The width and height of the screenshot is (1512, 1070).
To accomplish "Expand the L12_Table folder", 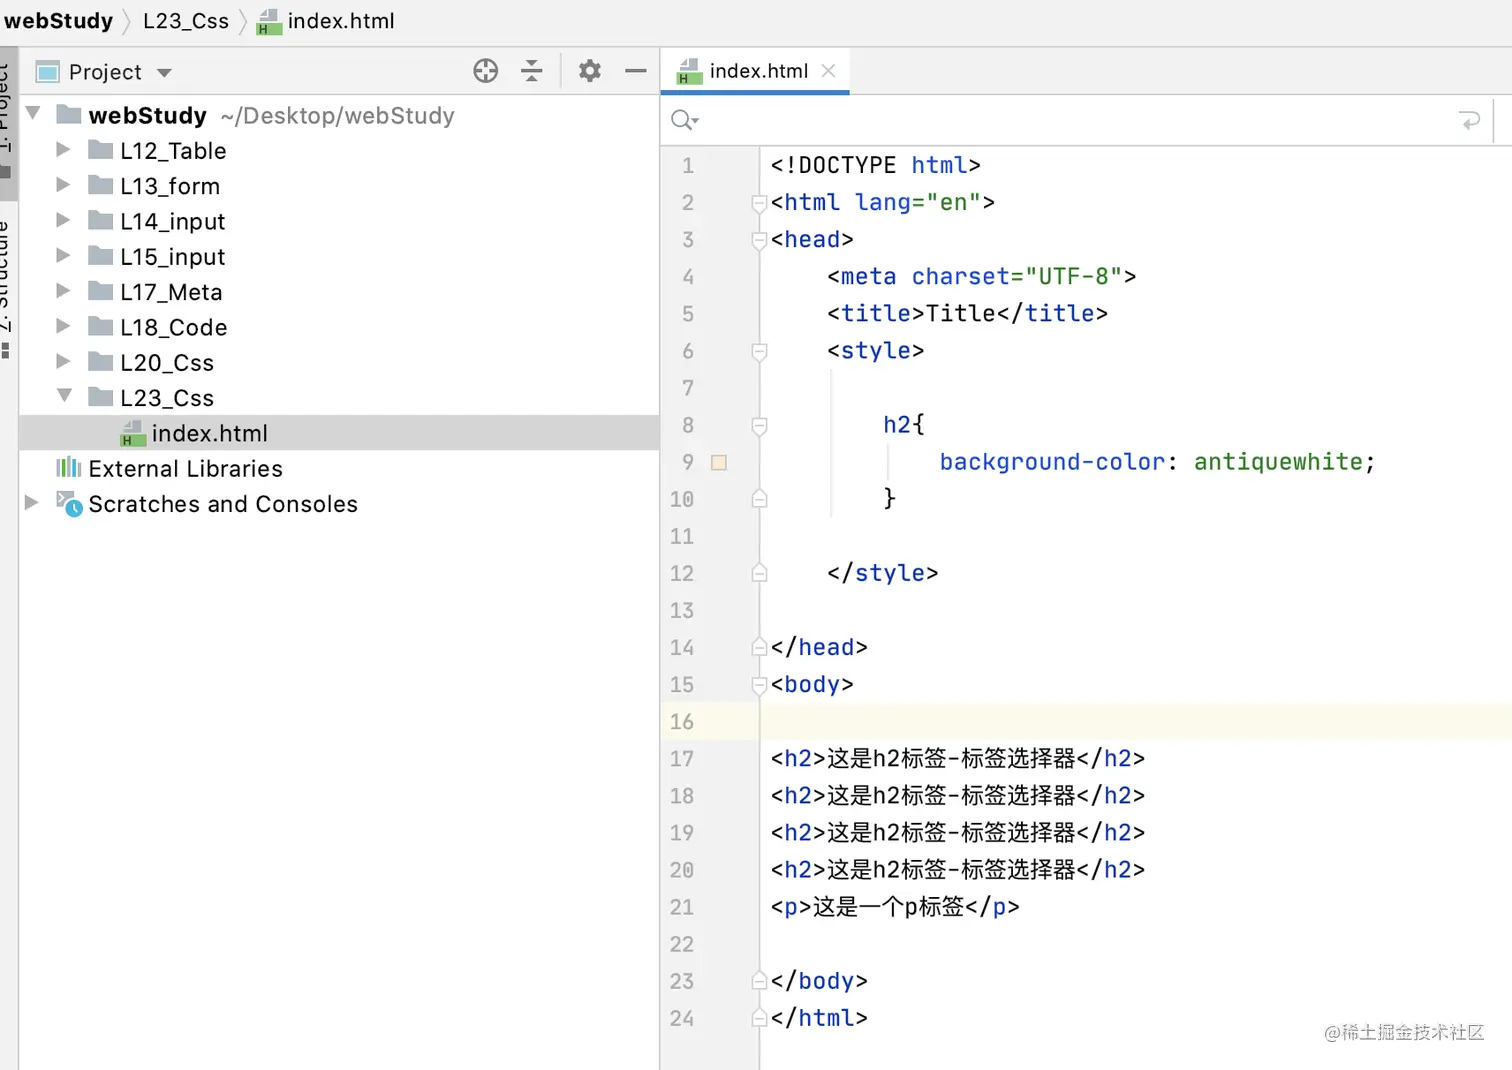I will coord(63,150).
